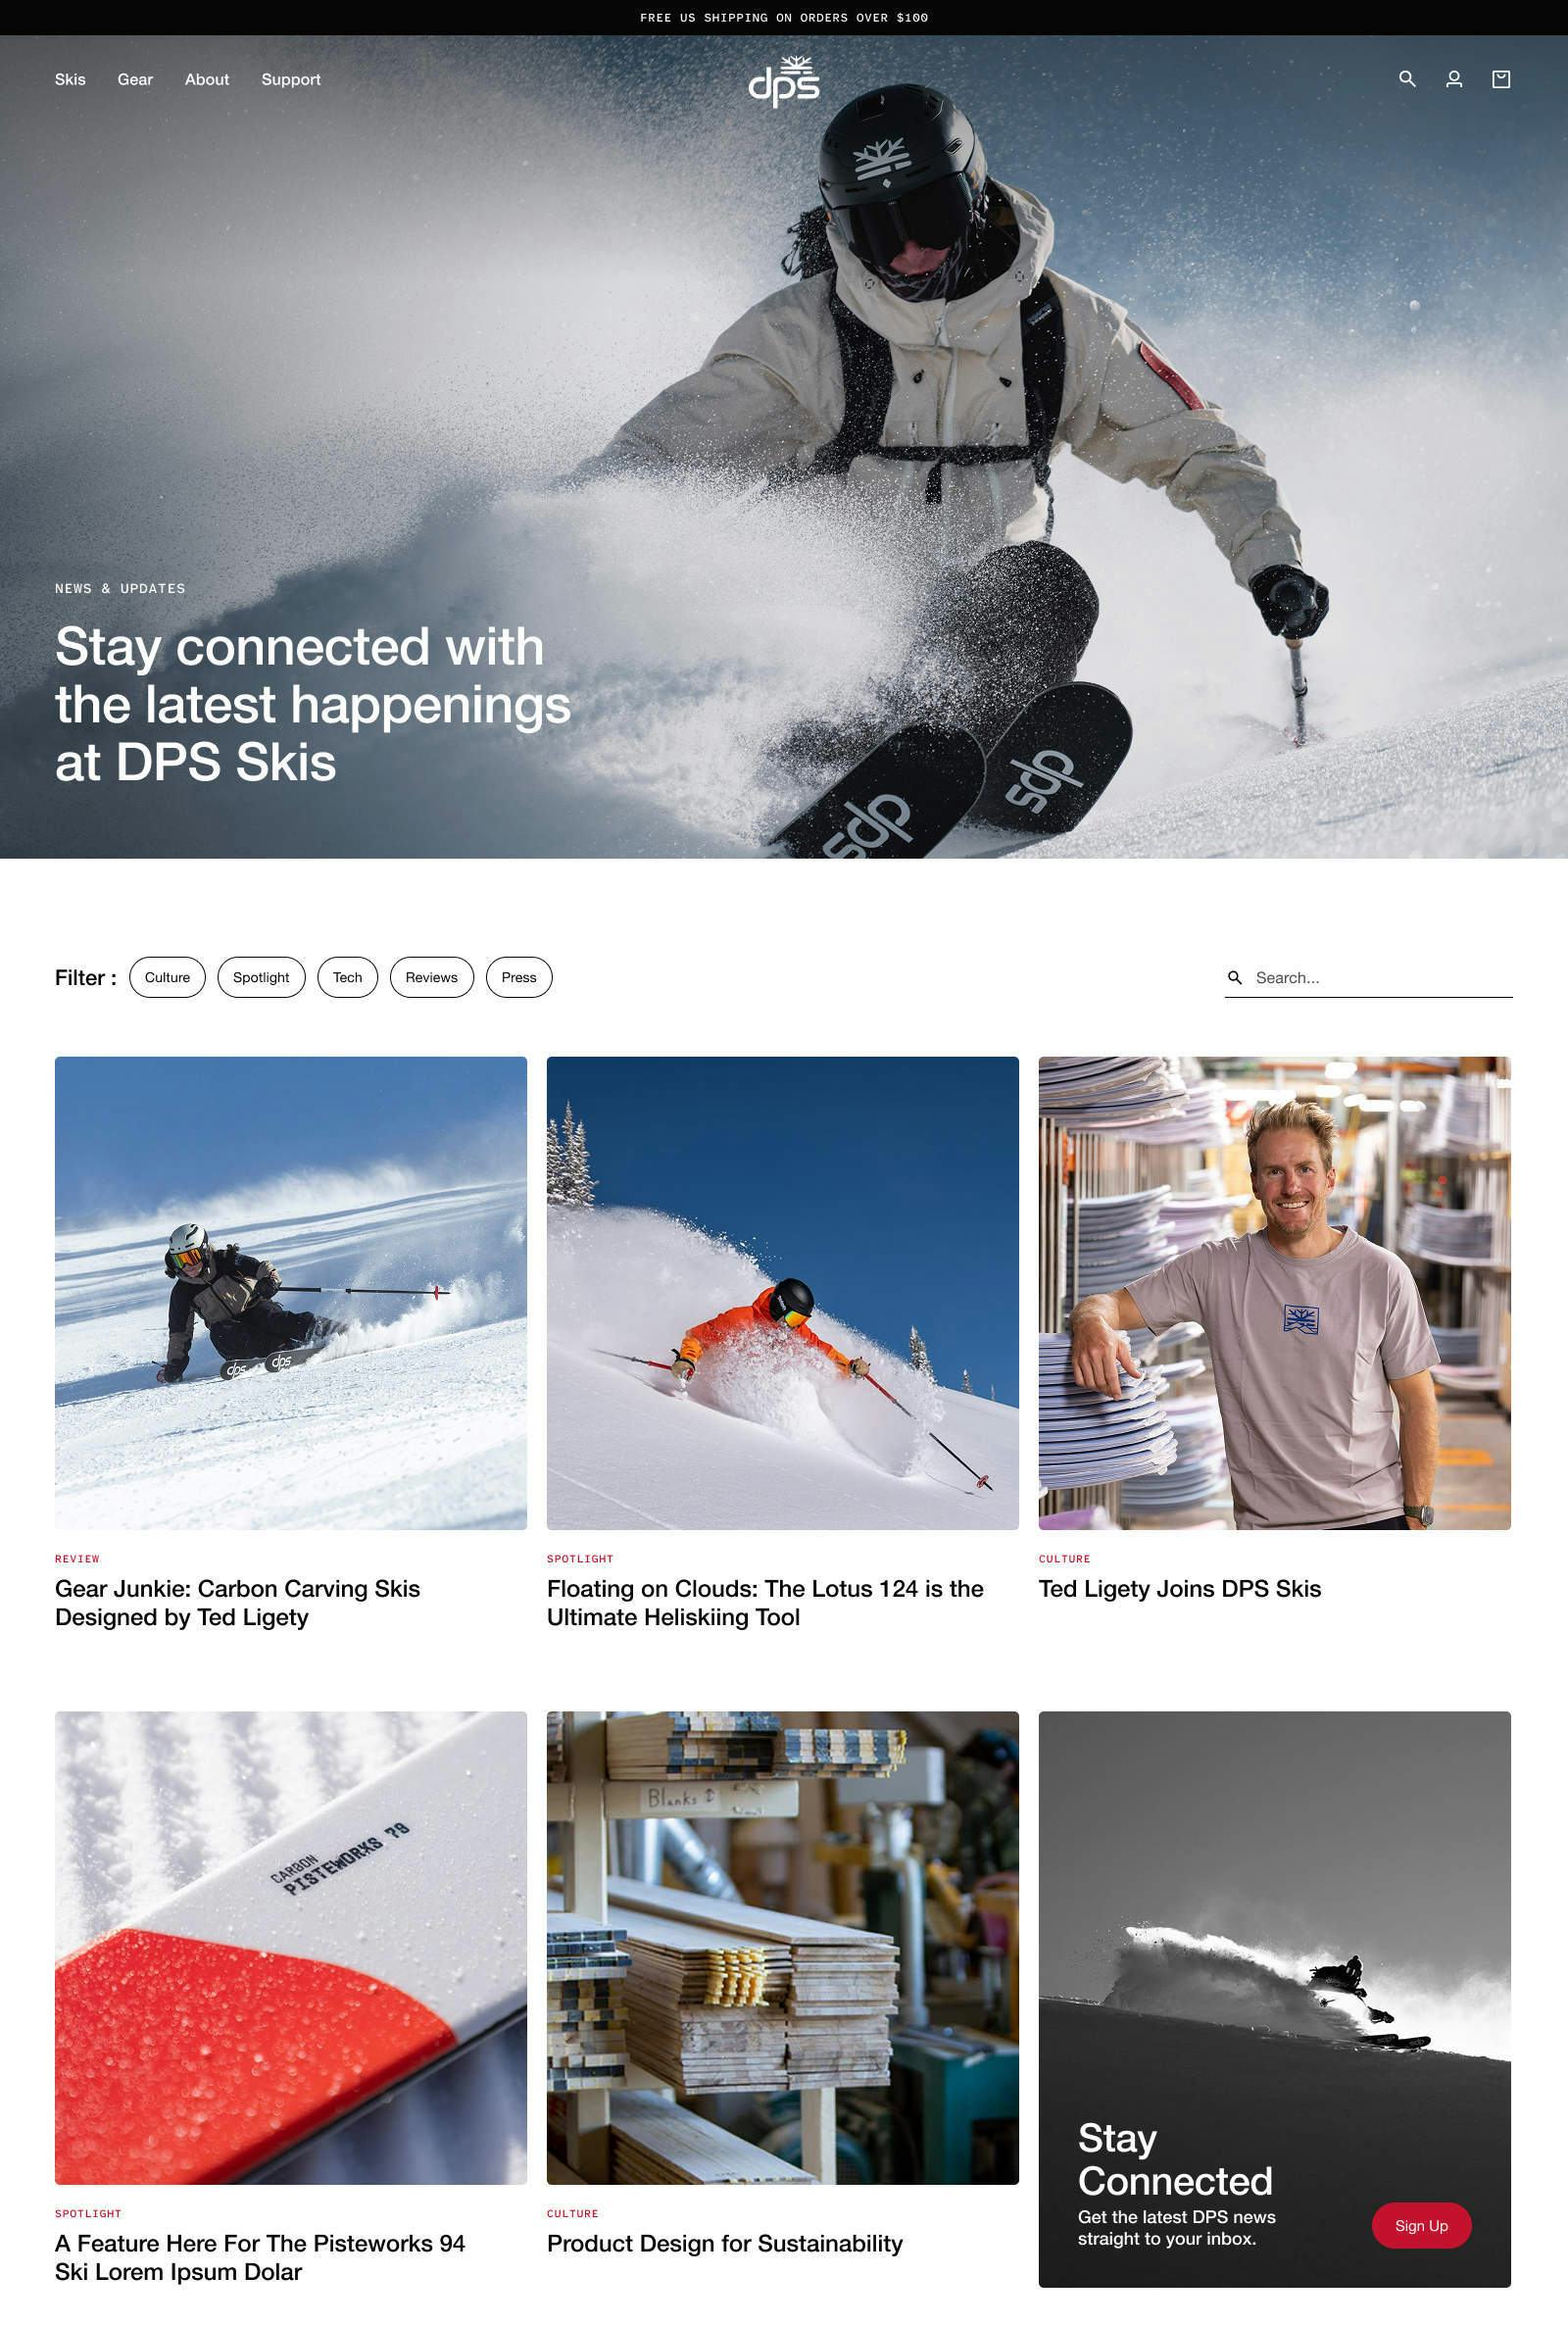Open Product Design for Sustainability article
The height and width of the screenshot is (2326, 1568).
click(x=724, y=2243)
